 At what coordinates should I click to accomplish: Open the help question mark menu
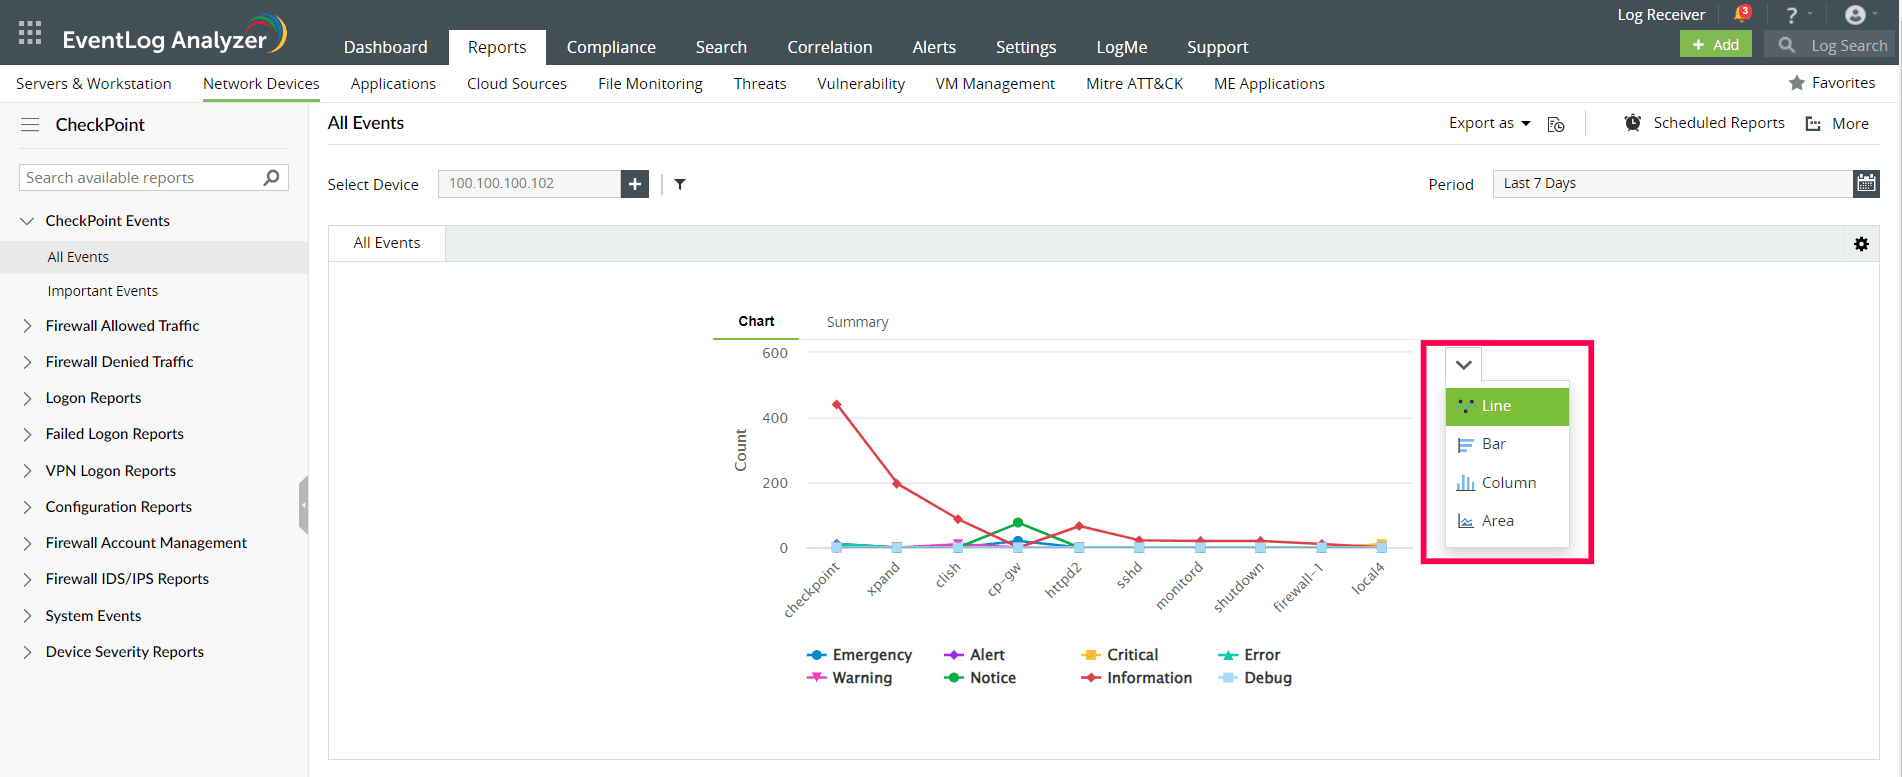pos(1792,15)
